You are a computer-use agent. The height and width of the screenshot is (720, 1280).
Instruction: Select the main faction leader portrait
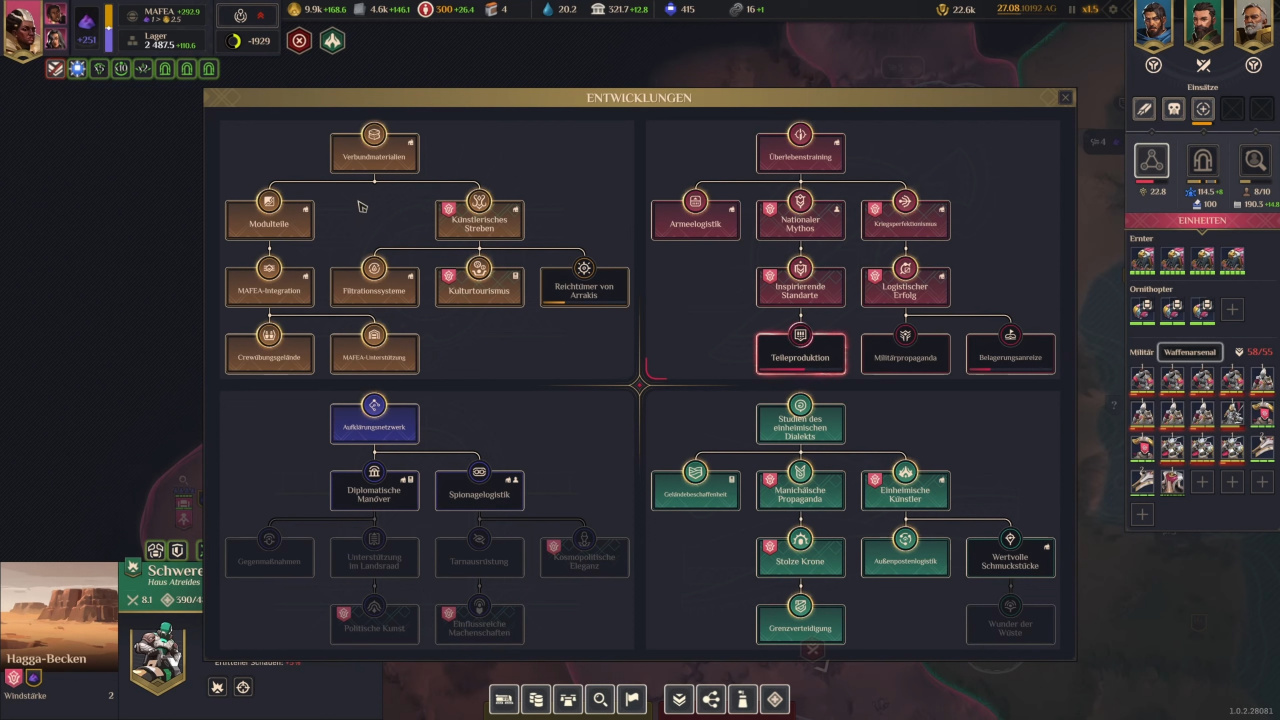(22, 29)
